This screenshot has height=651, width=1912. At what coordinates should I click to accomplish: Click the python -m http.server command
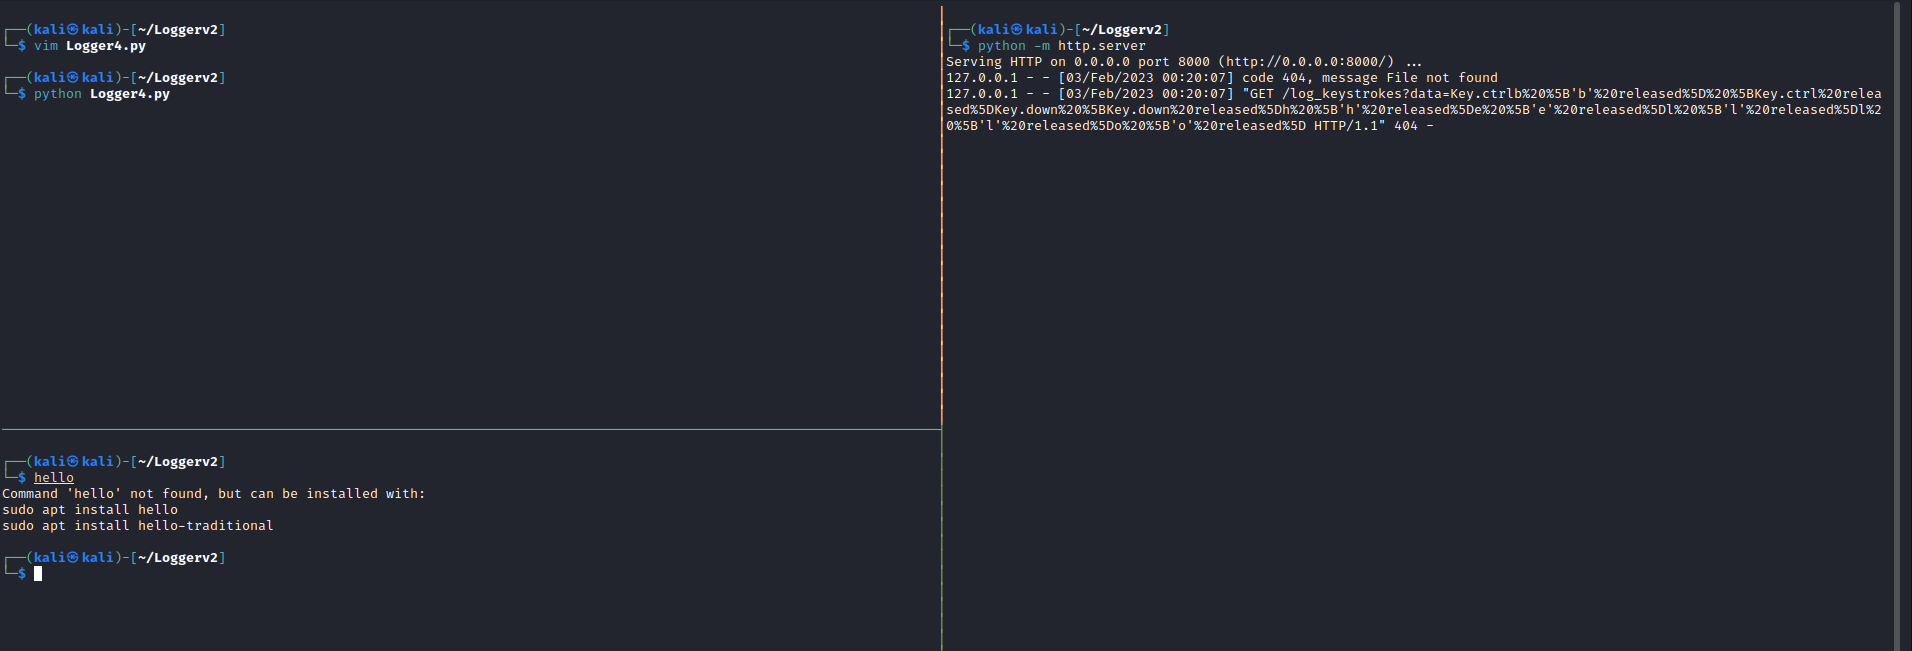(1061, 46)
